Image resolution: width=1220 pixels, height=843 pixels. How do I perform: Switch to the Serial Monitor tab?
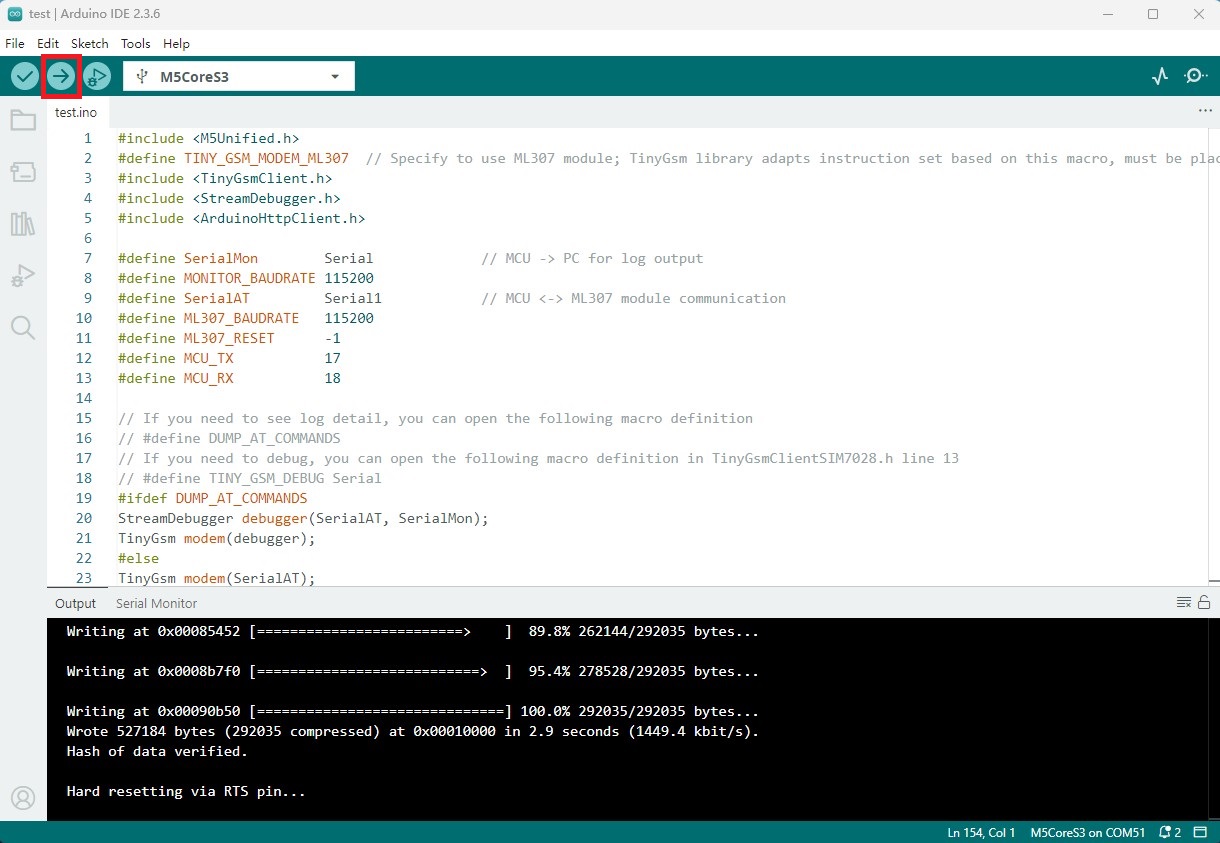pyautogui.click(x=156, y=603)
